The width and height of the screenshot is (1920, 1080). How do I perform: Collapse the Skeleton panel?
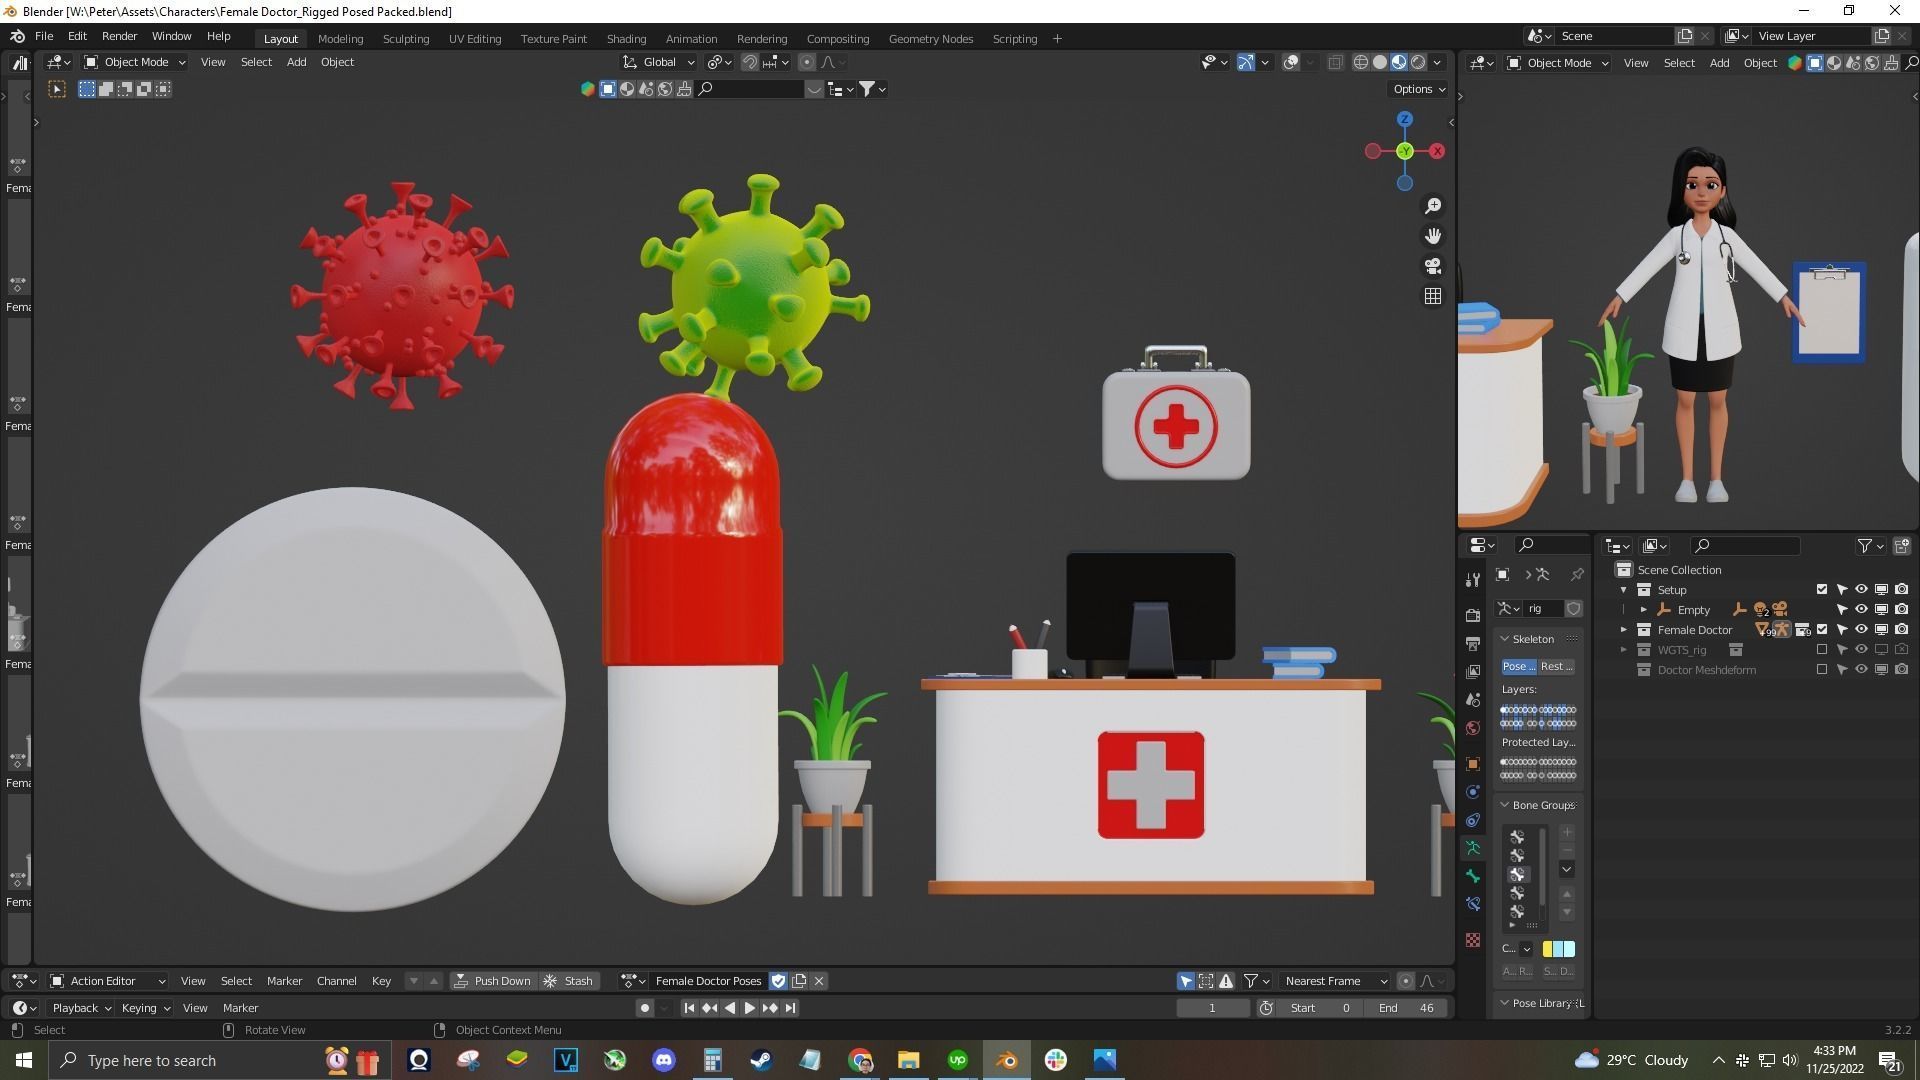(x=1505, y=639)
